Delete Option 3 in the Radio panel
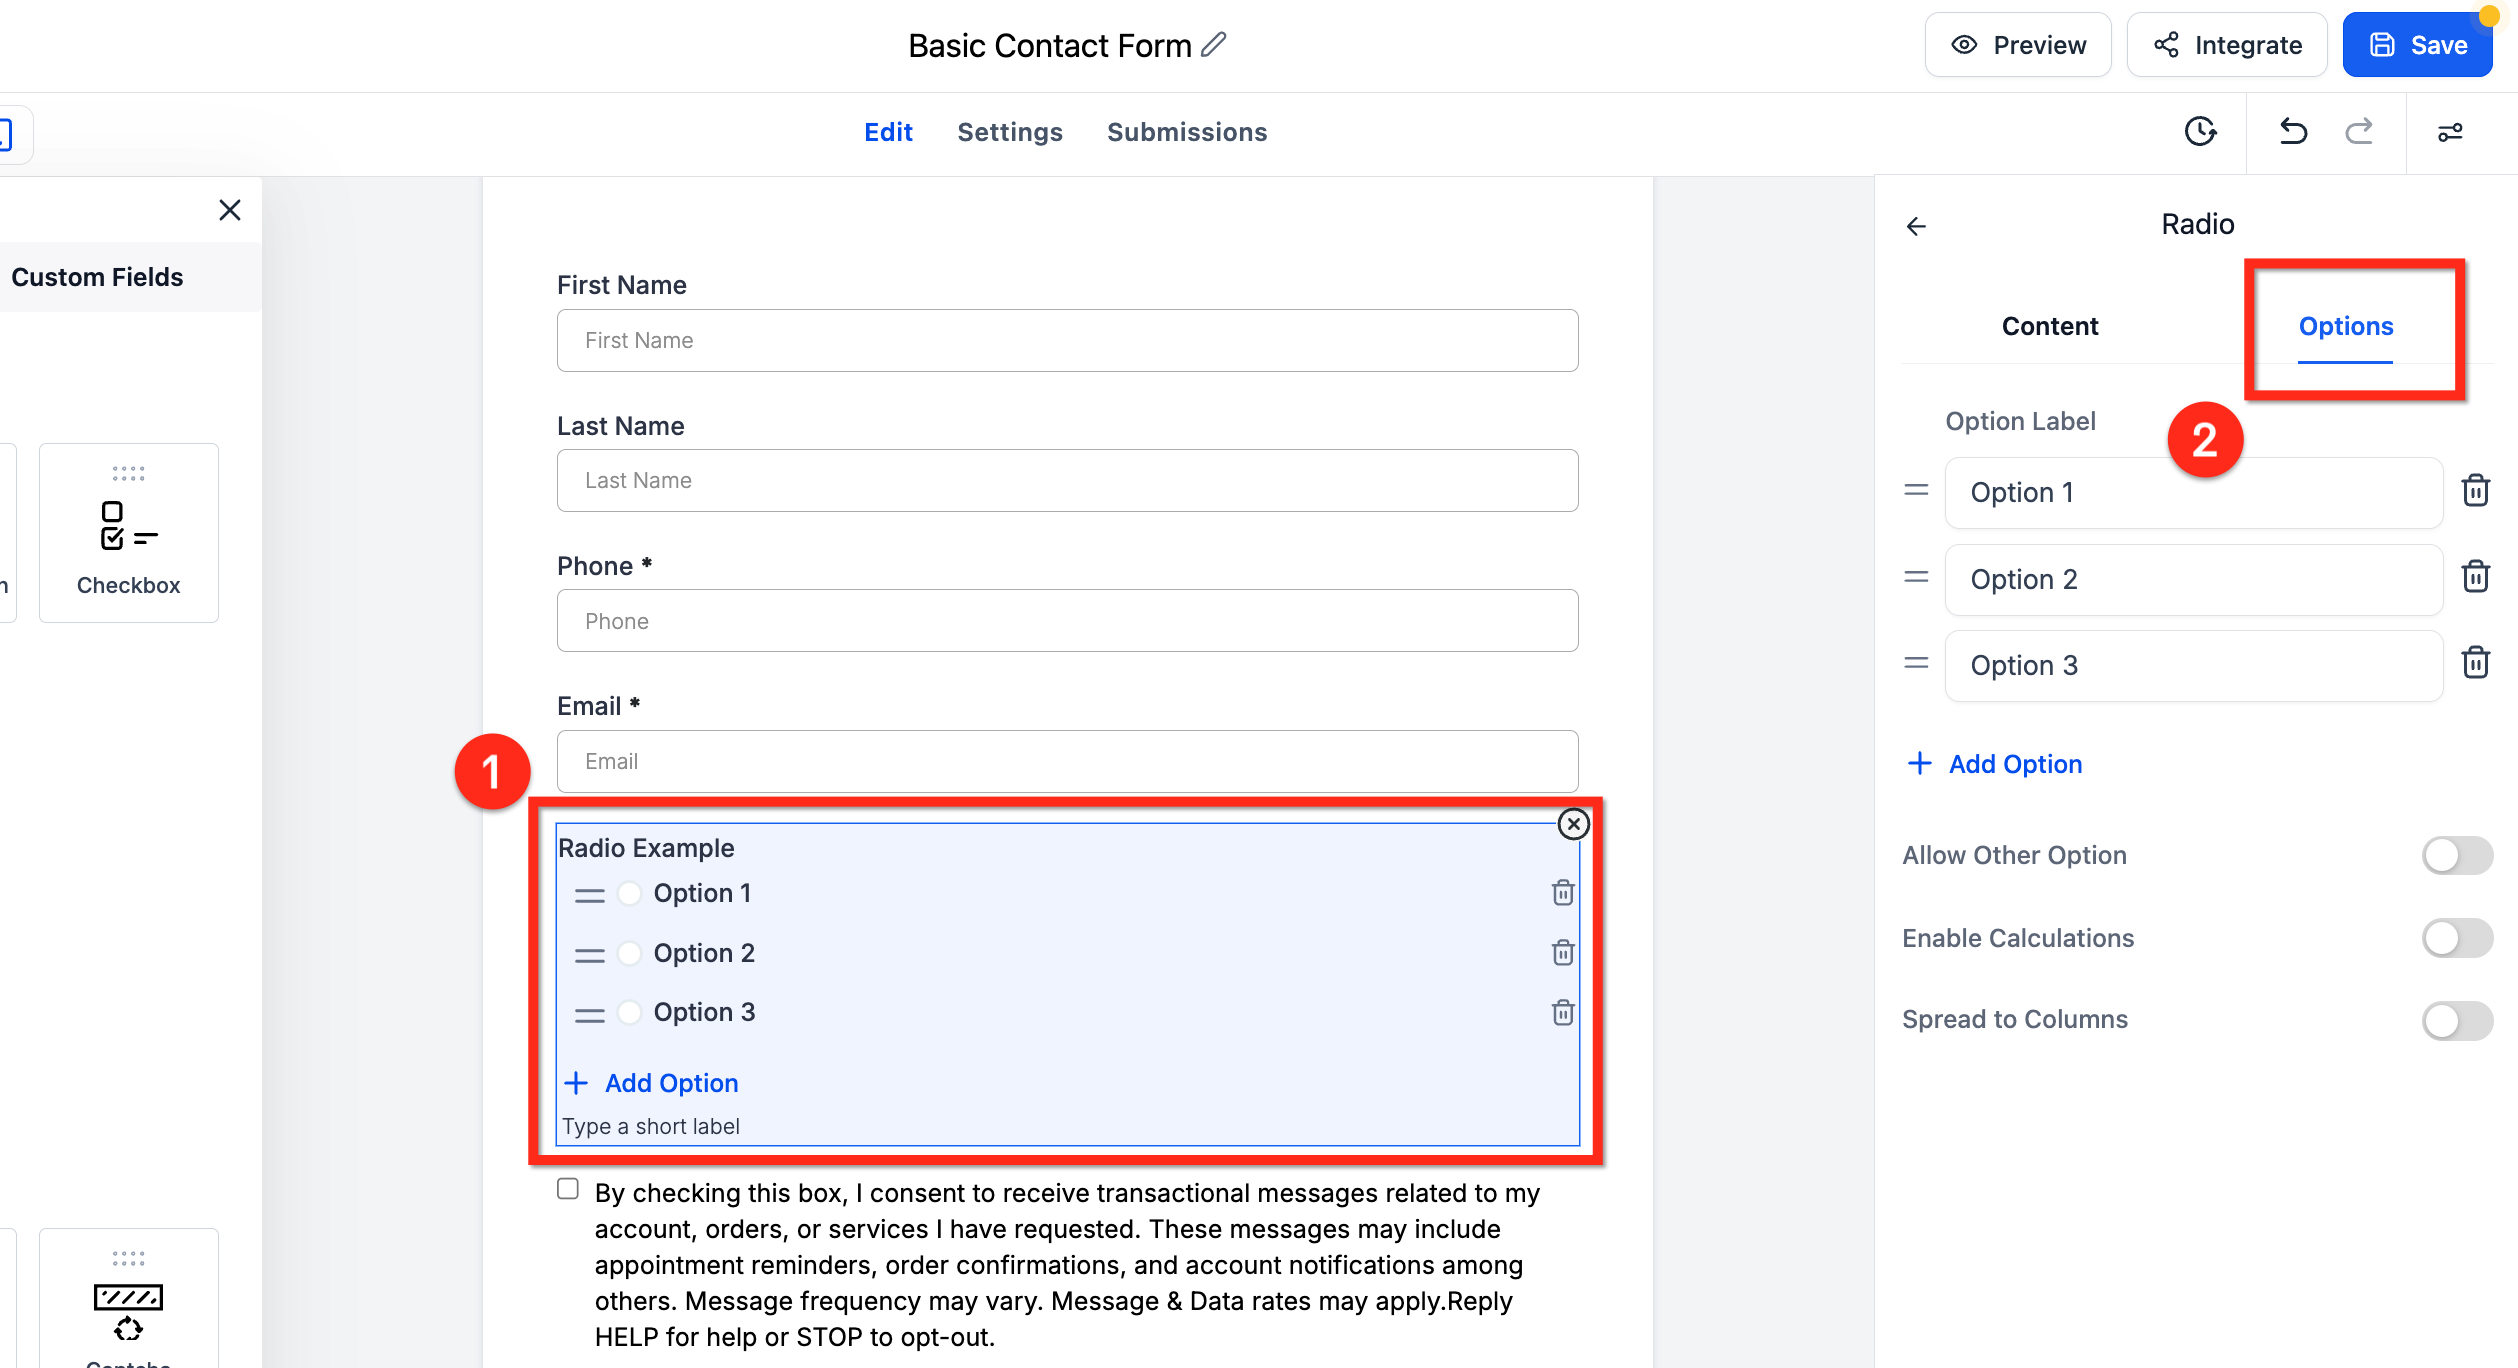Viewport: 2518px width, 1368px height. click(2475, 663)
